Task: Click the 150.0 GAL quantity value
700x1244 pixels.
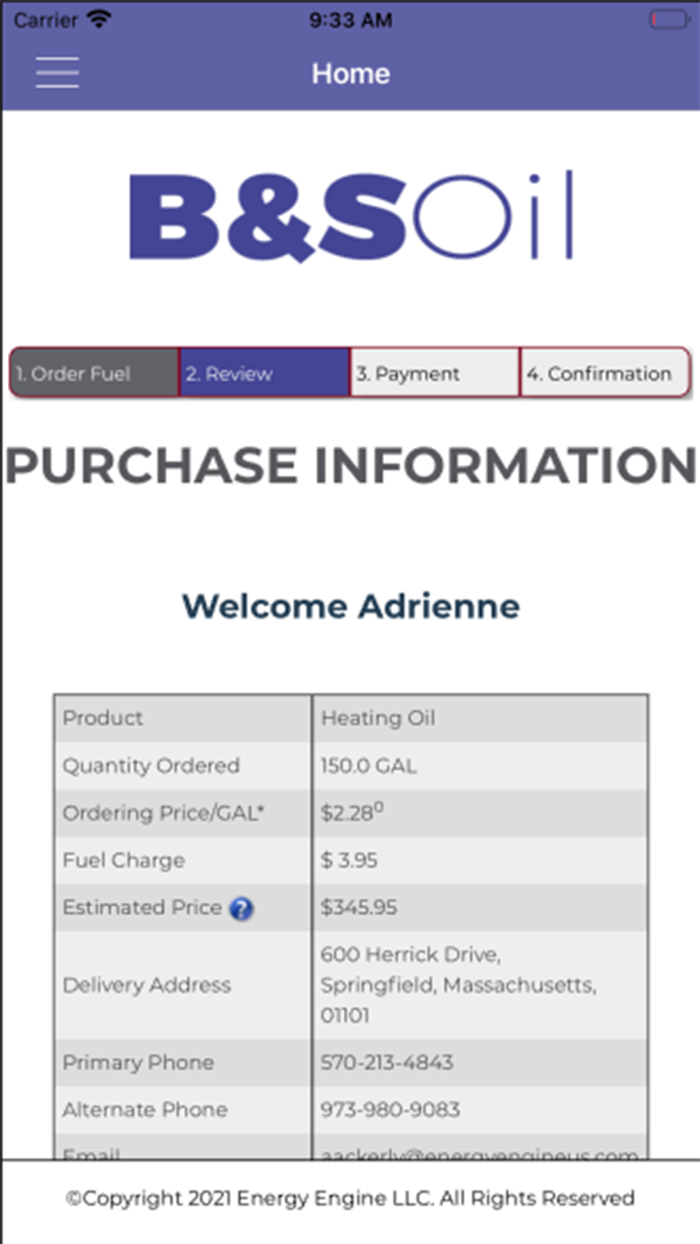Action: pyautogui.click(x=369, y=766)
